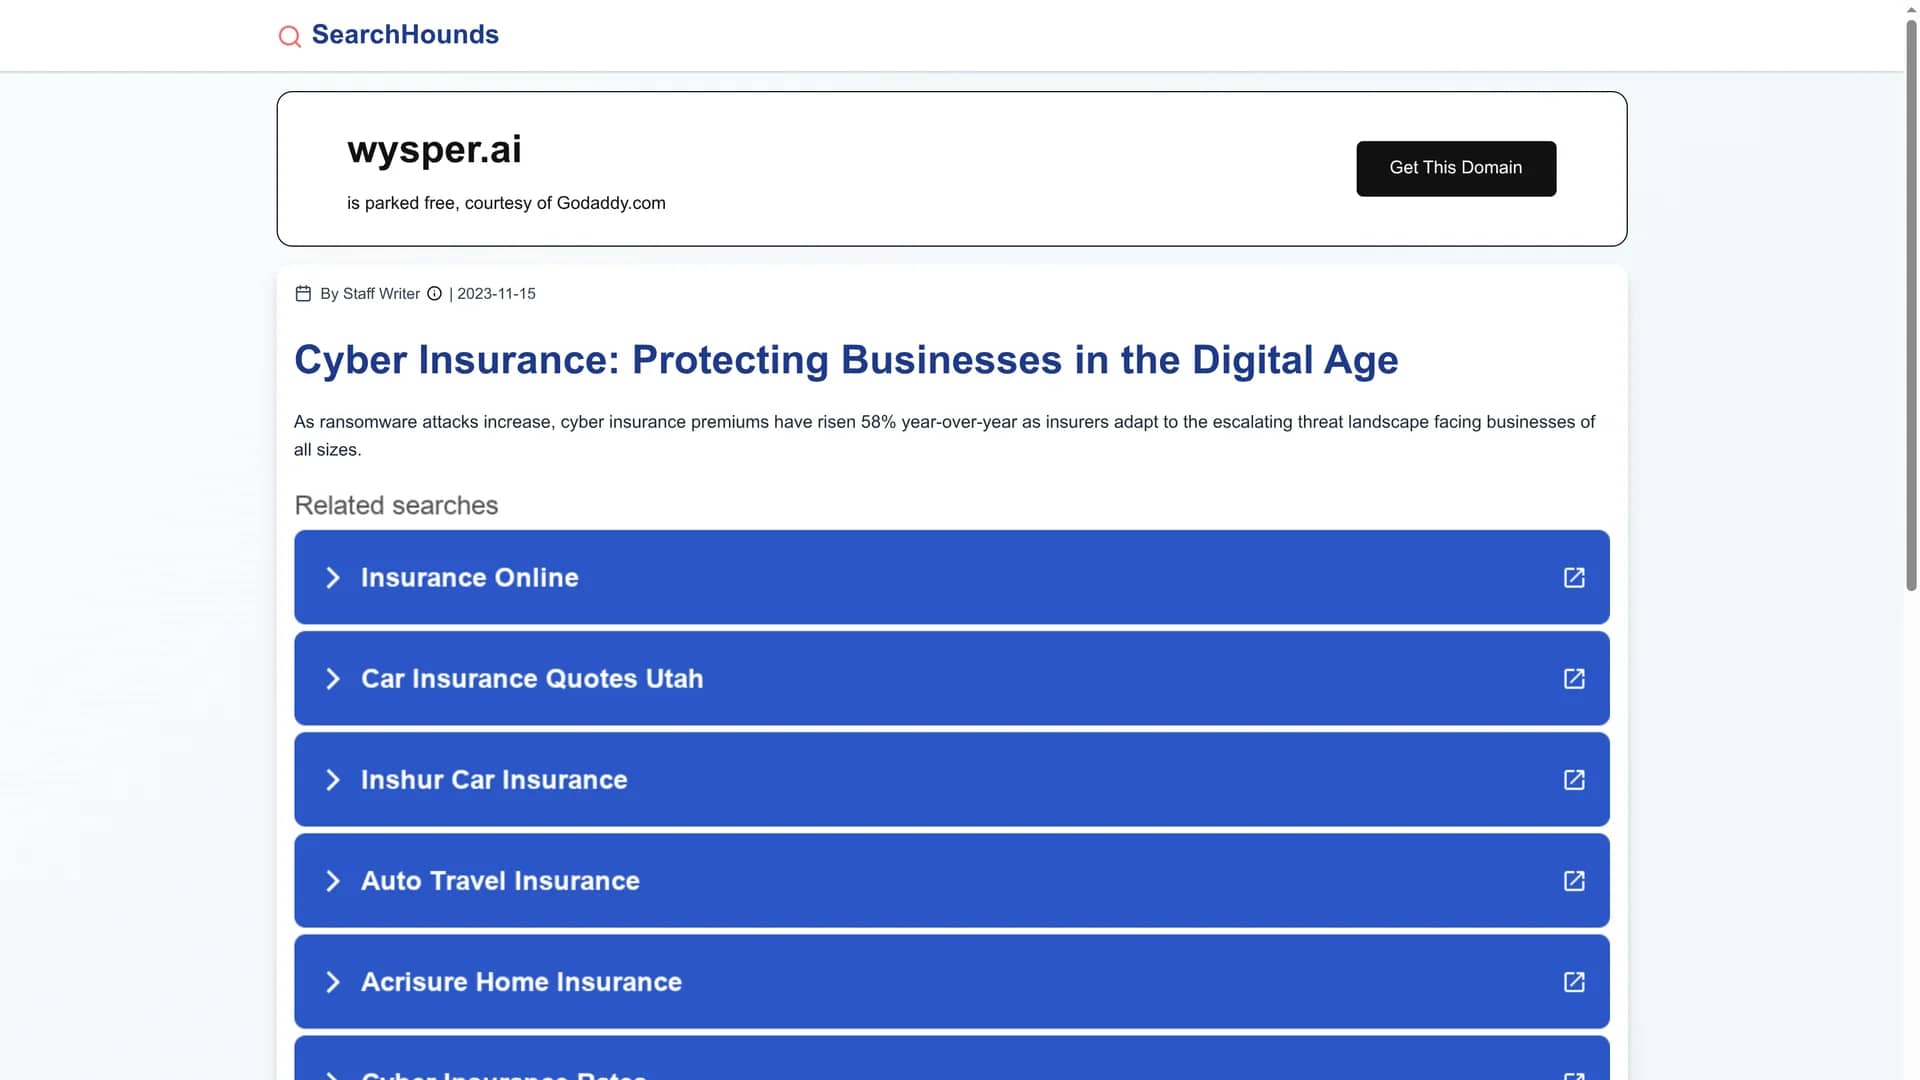1920x1080 pixels.
Task: Click chevron beside Auto Travel Insurance
Action: tap(333, 880)
